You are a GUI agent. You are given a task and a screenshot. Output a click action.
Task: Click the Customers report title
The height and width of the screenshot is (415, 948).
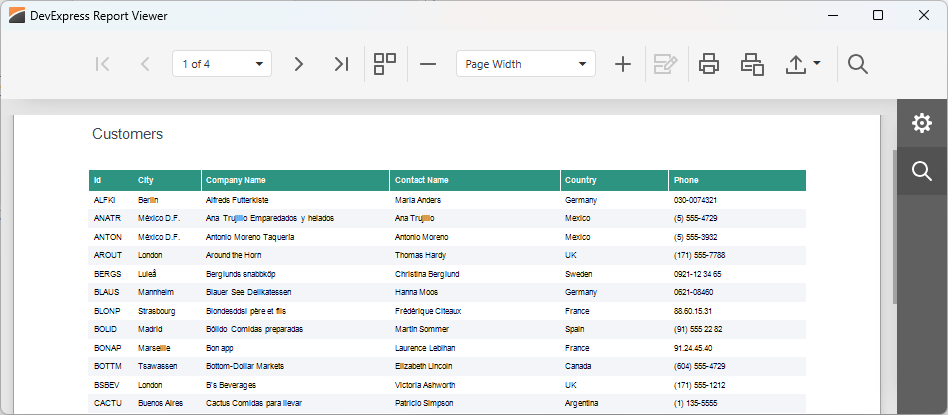click(128, 134)
